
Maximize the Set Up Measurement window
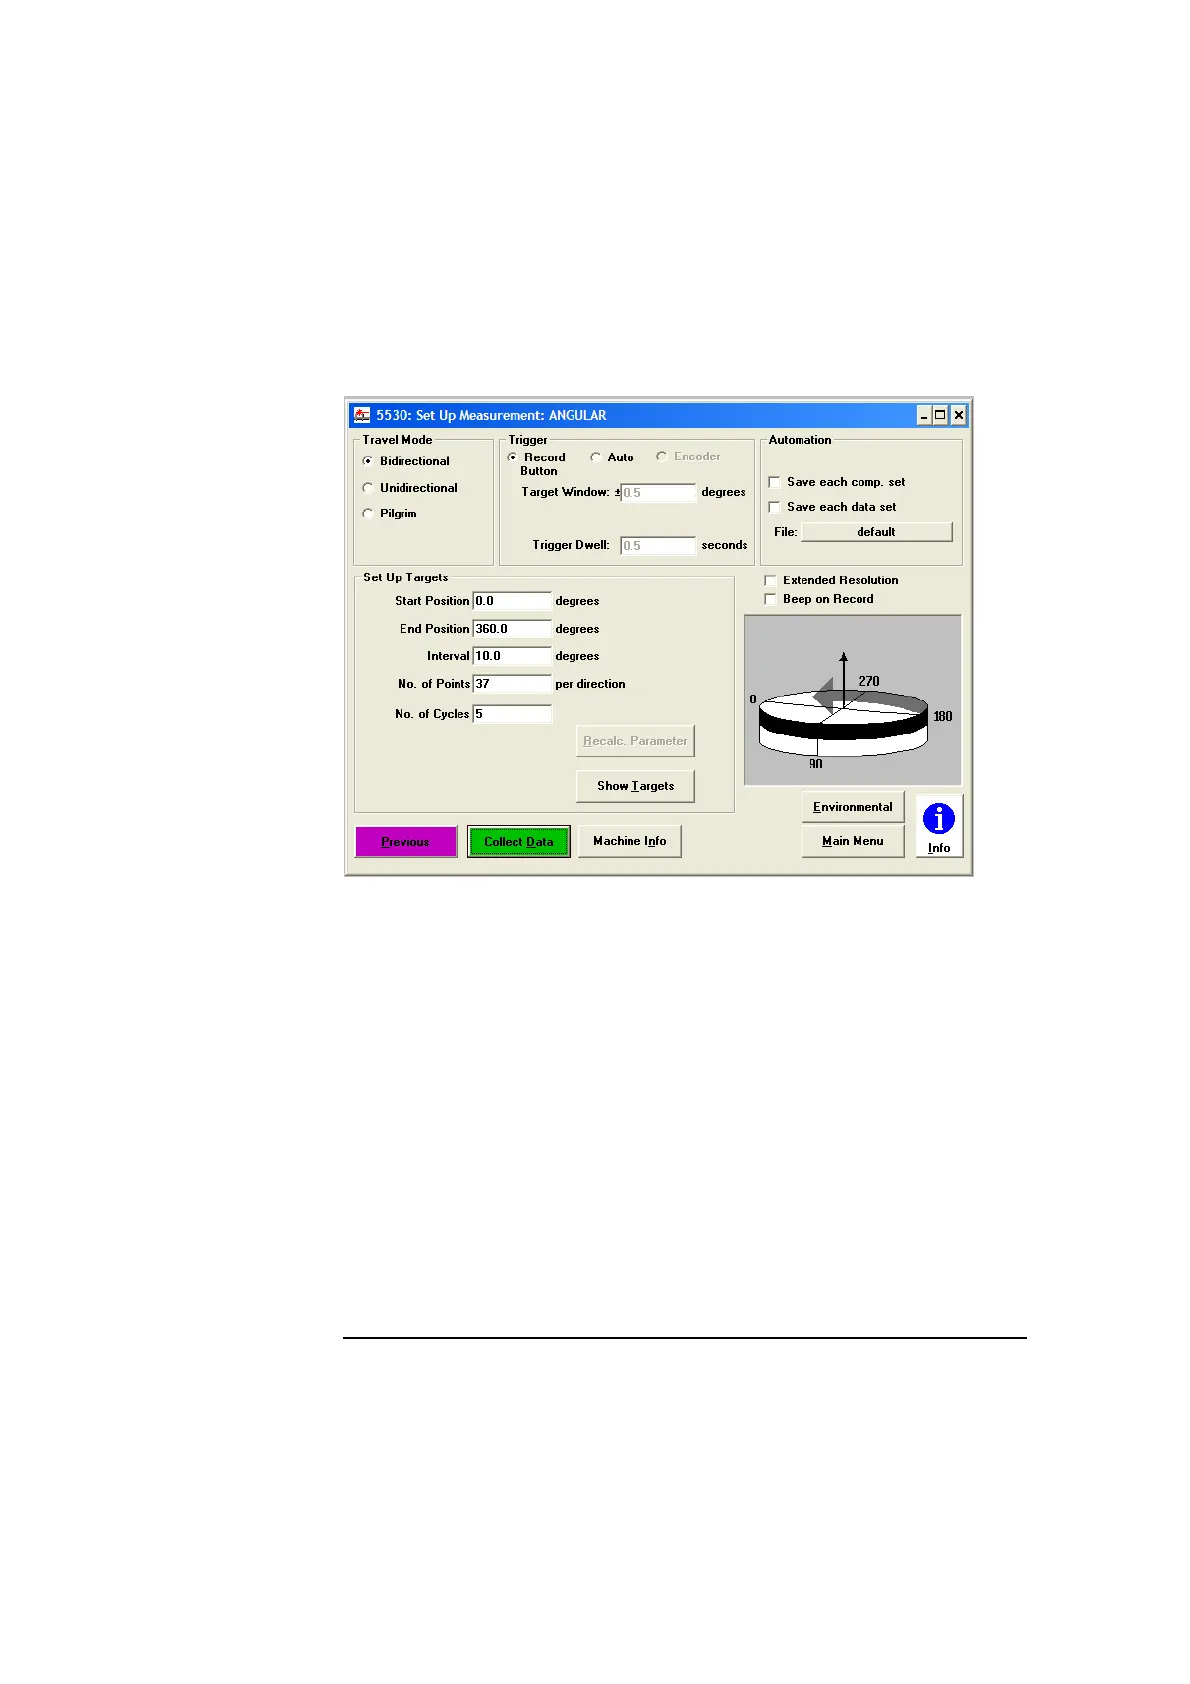(x=941, y=415)
